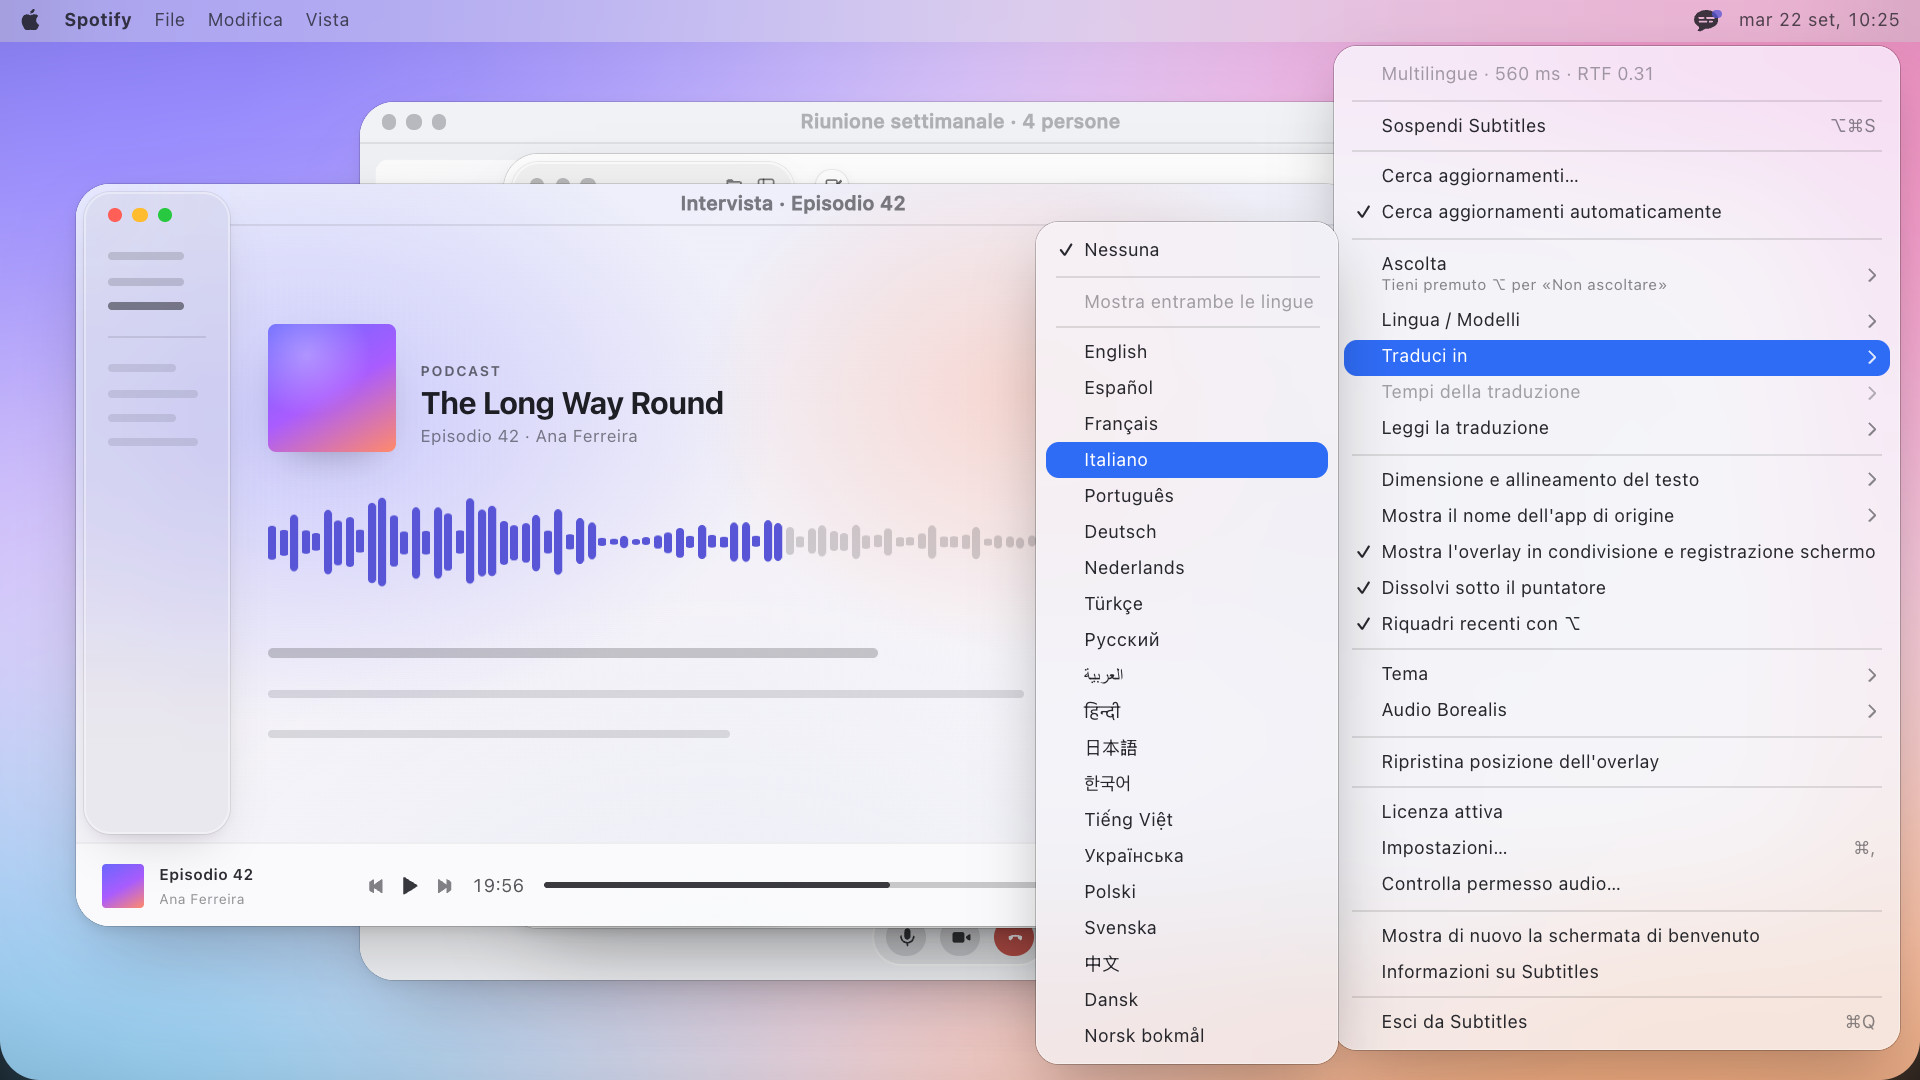Open the Modifica menu
The image size is (1920, 1080).
coord(245,20)
